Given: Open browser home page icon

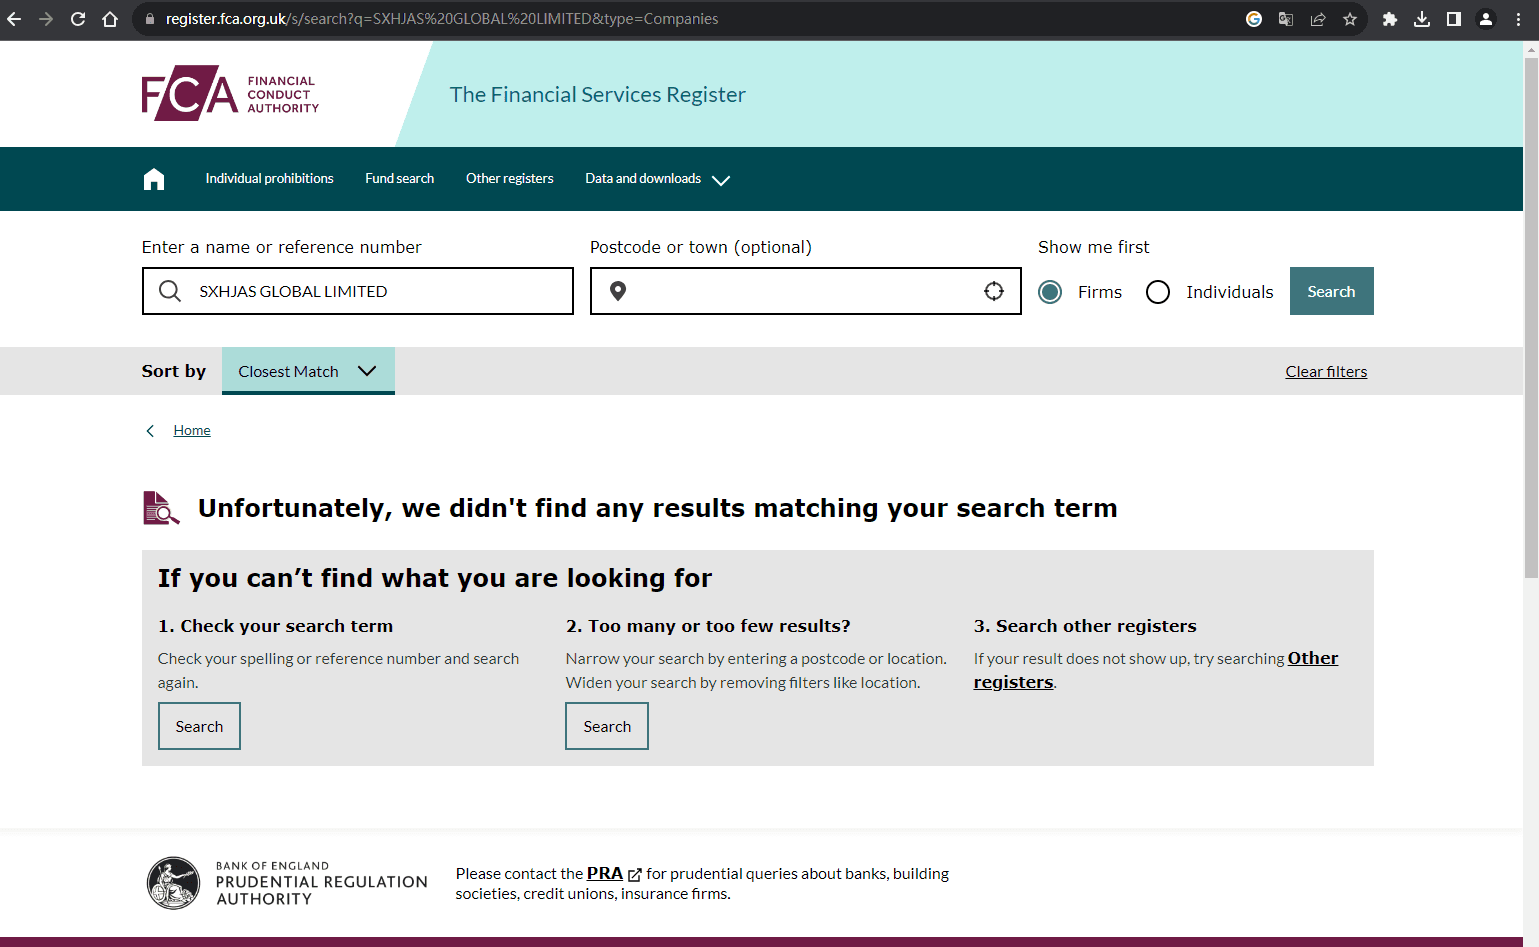Looking at the screenshot, I should click(110, 19).
